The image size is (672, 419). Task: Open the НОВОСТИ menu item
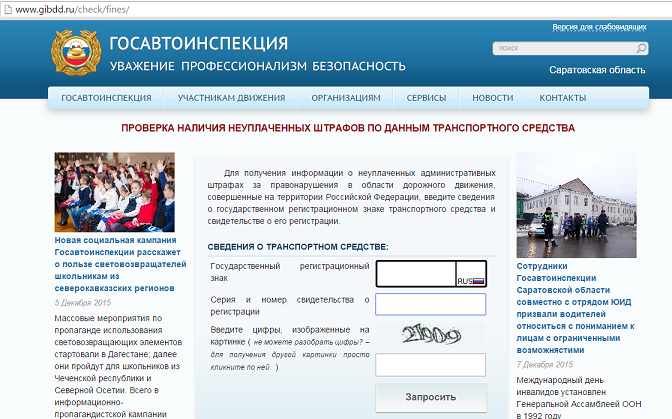tap(493, 98)
